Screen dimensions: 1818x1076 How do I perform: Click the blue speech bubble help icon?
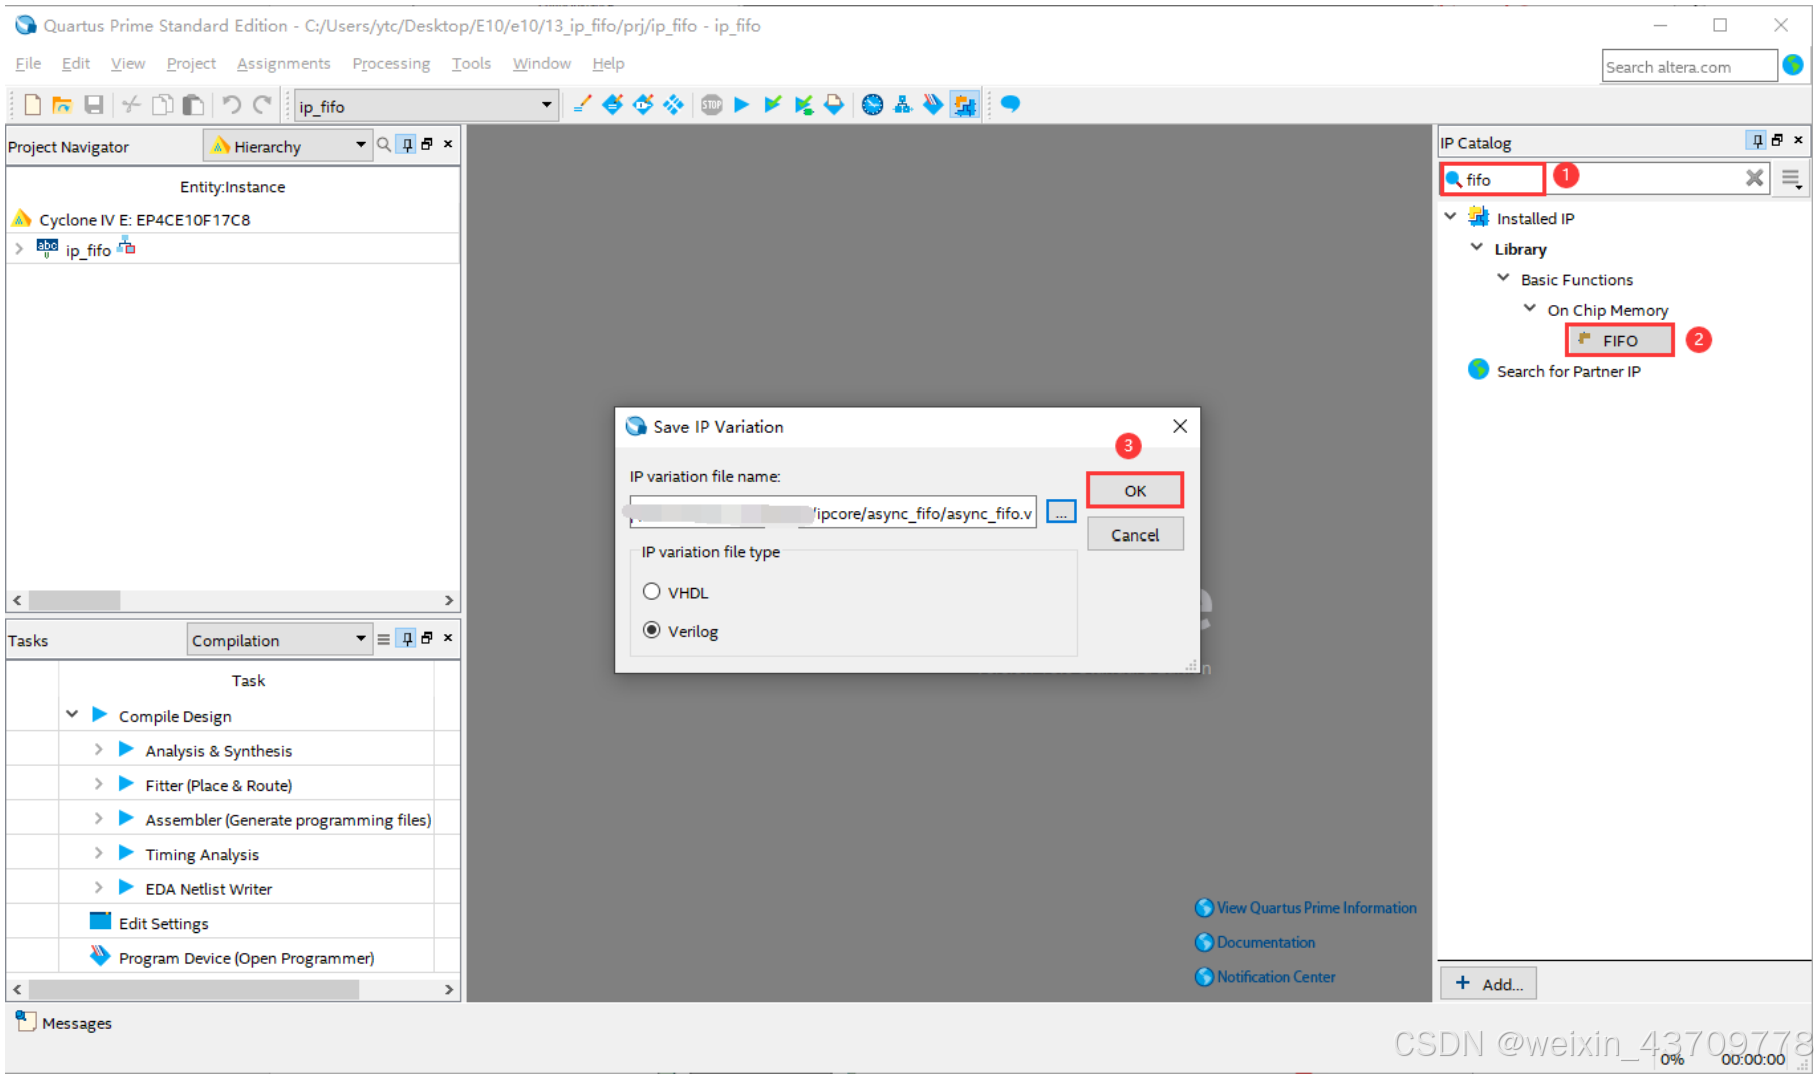pyautogui.click(x=1010, y=104)
